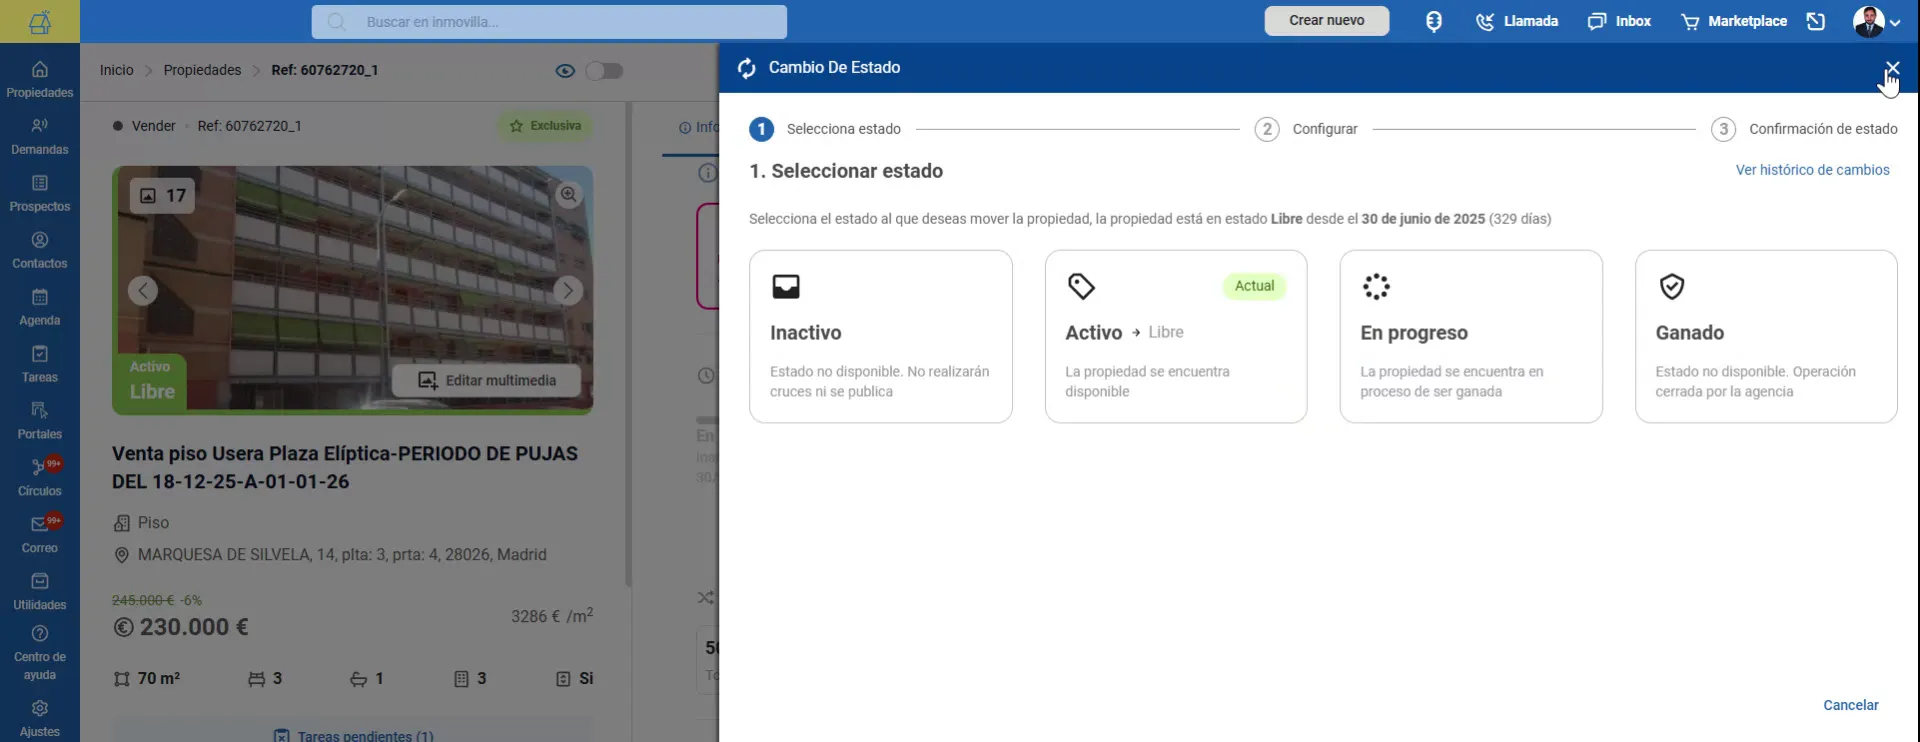Show previous property photo with left arrow
1920x742 pixels.
(143, 291)
